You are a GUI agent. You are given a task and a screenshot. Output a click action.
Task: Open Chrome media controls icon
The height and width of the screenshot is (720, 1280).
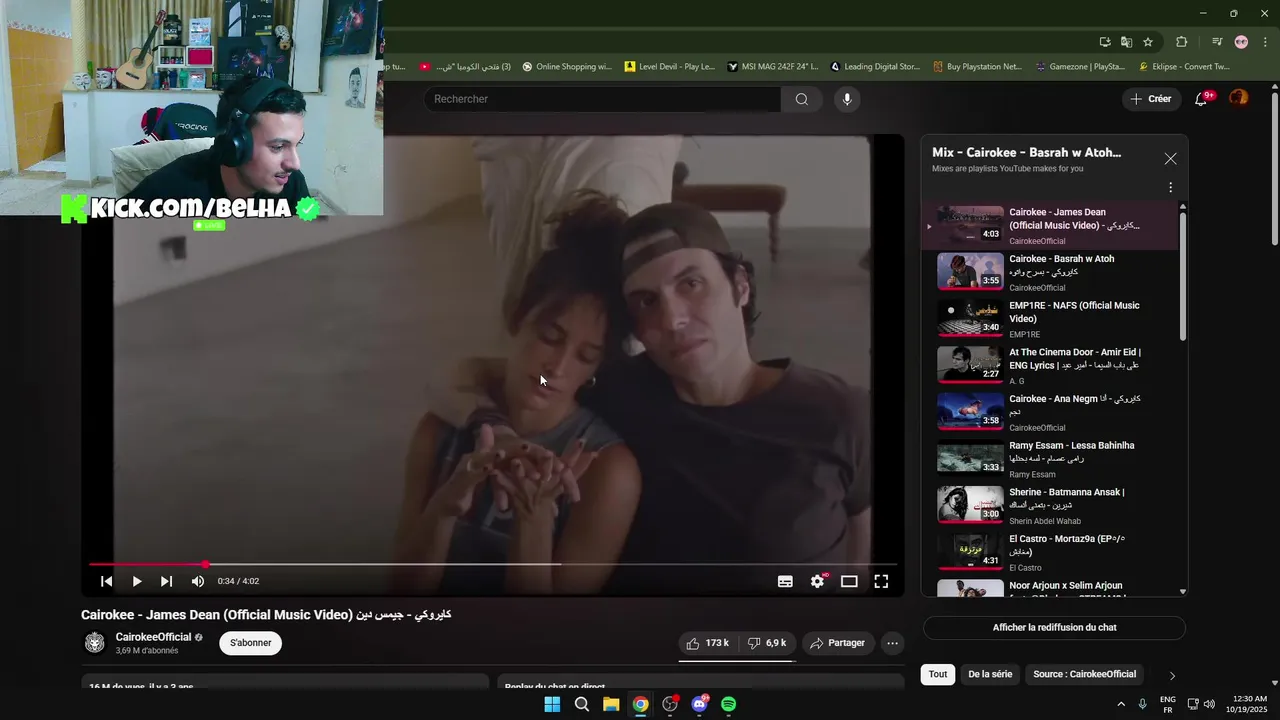pos(1217,42)
